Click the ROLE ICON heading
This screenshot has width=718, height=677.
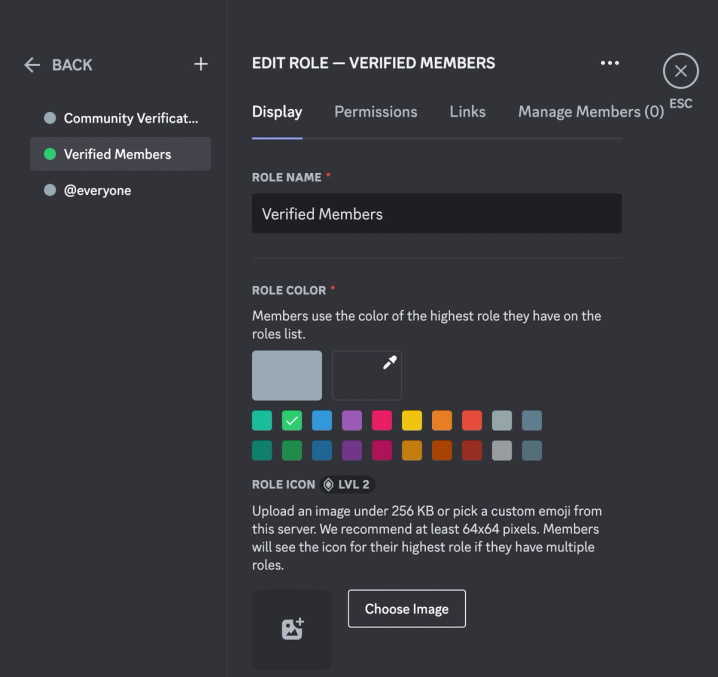coord(283,485)
